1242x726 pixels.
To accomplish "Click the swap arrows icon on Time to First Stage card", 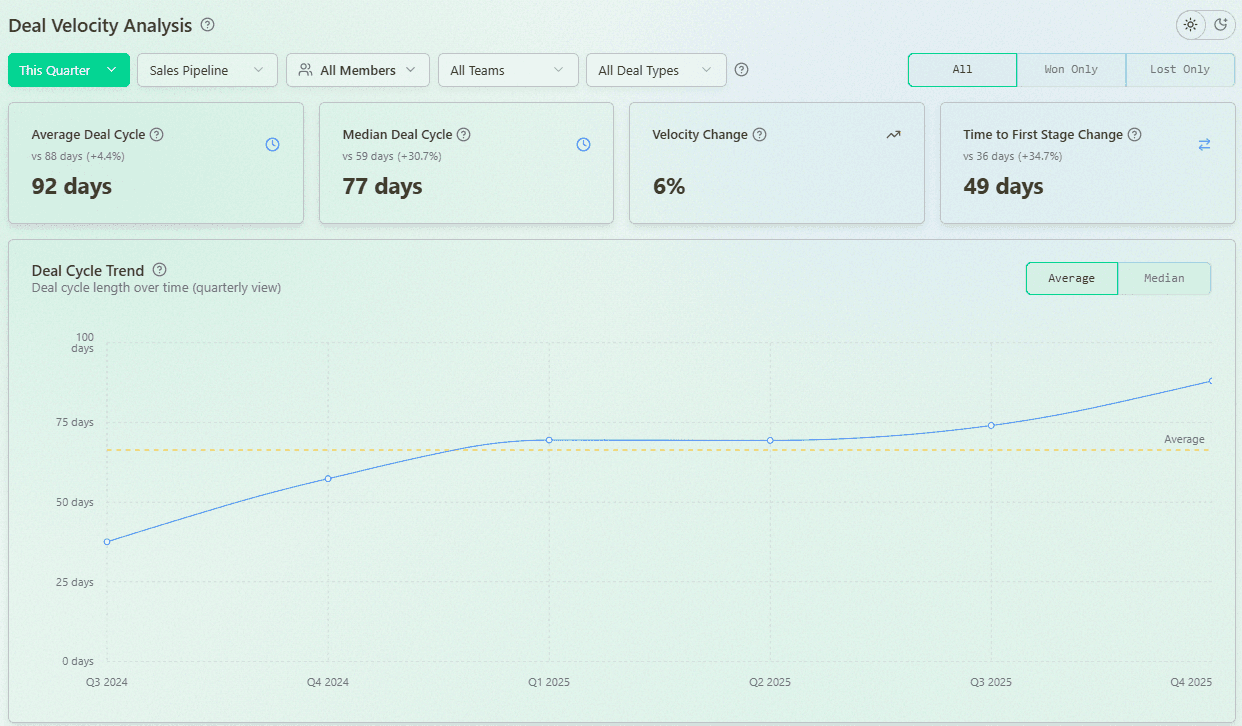I will tap(1204, 144).
